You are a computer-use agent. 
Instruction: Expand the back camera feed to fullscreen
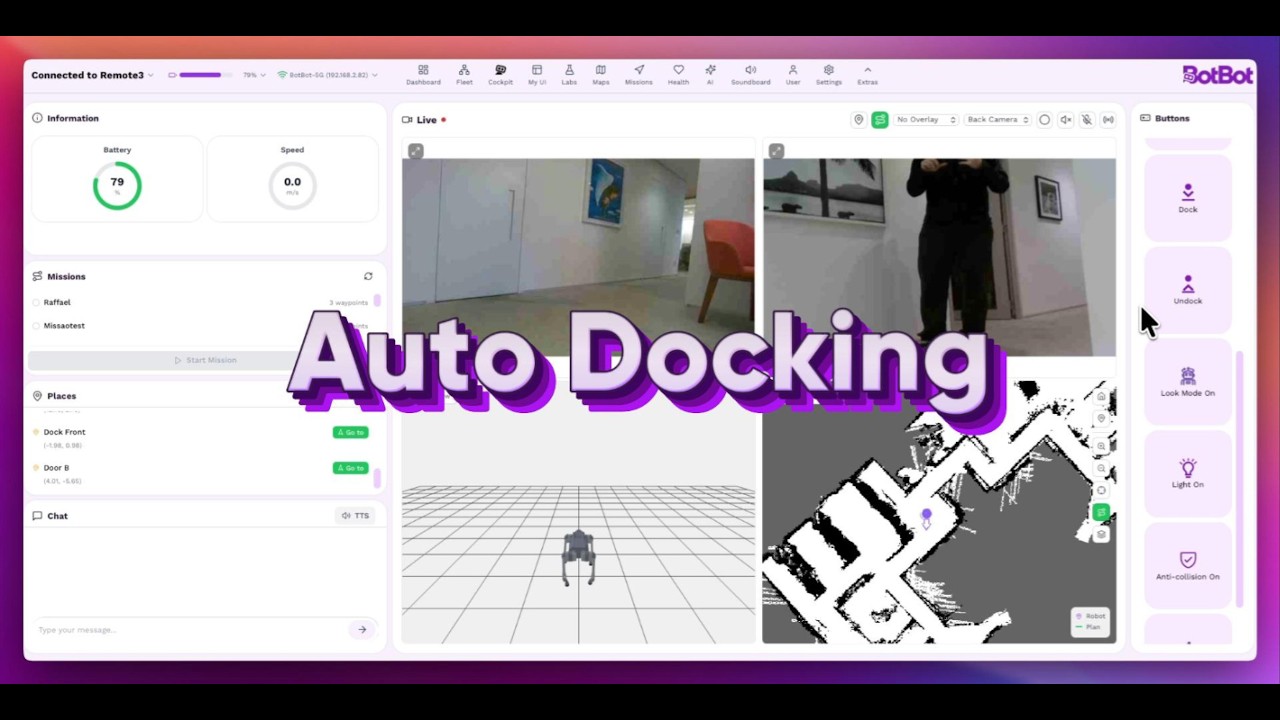click(776, 151)
